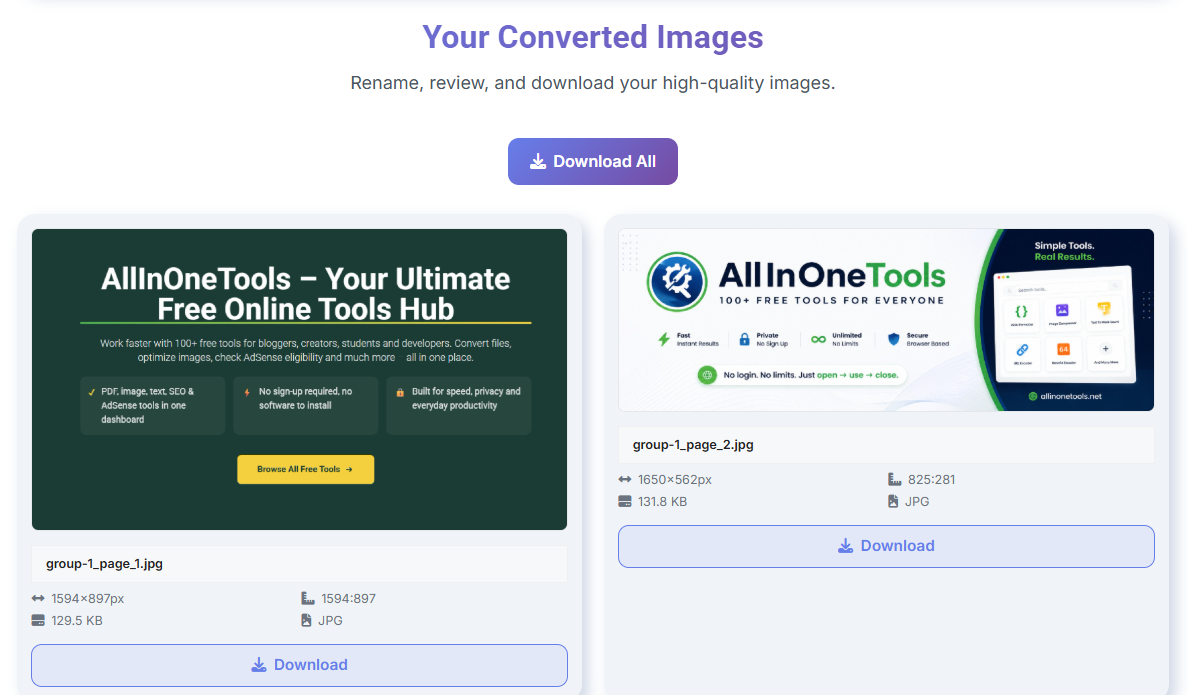Click the file size icon beside 131.8 KB
1188x695 pixels.
[624, 502]
